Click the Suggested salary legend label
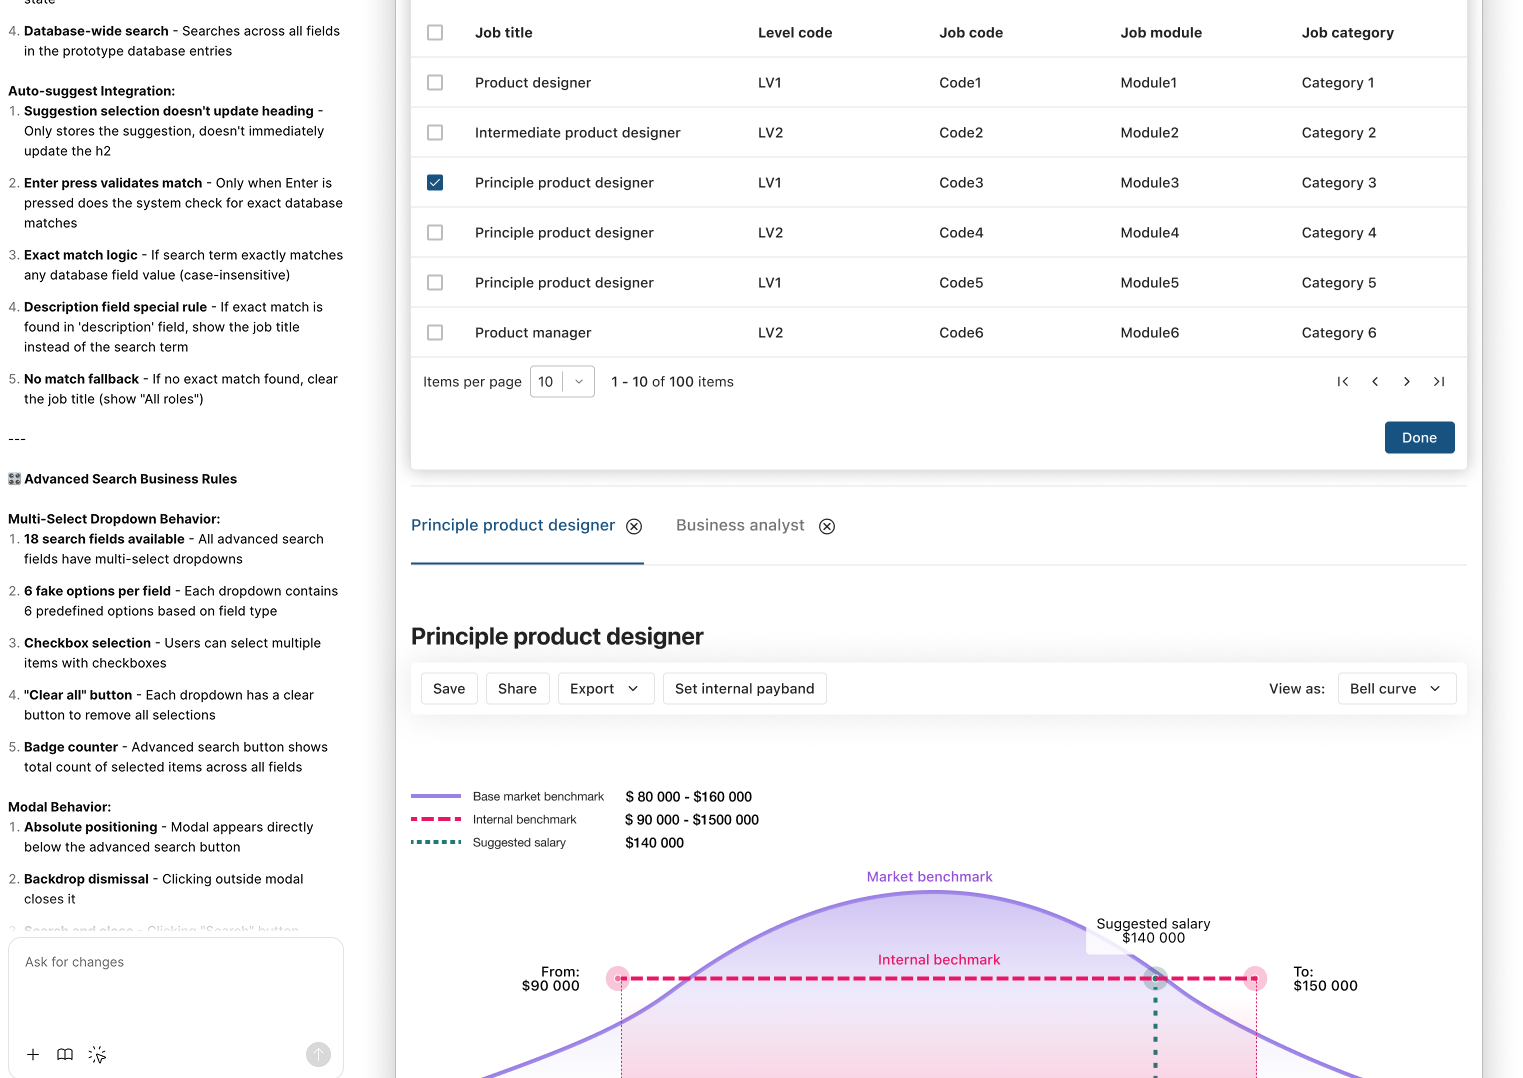 pyautogui.click(x=519, y=842)
